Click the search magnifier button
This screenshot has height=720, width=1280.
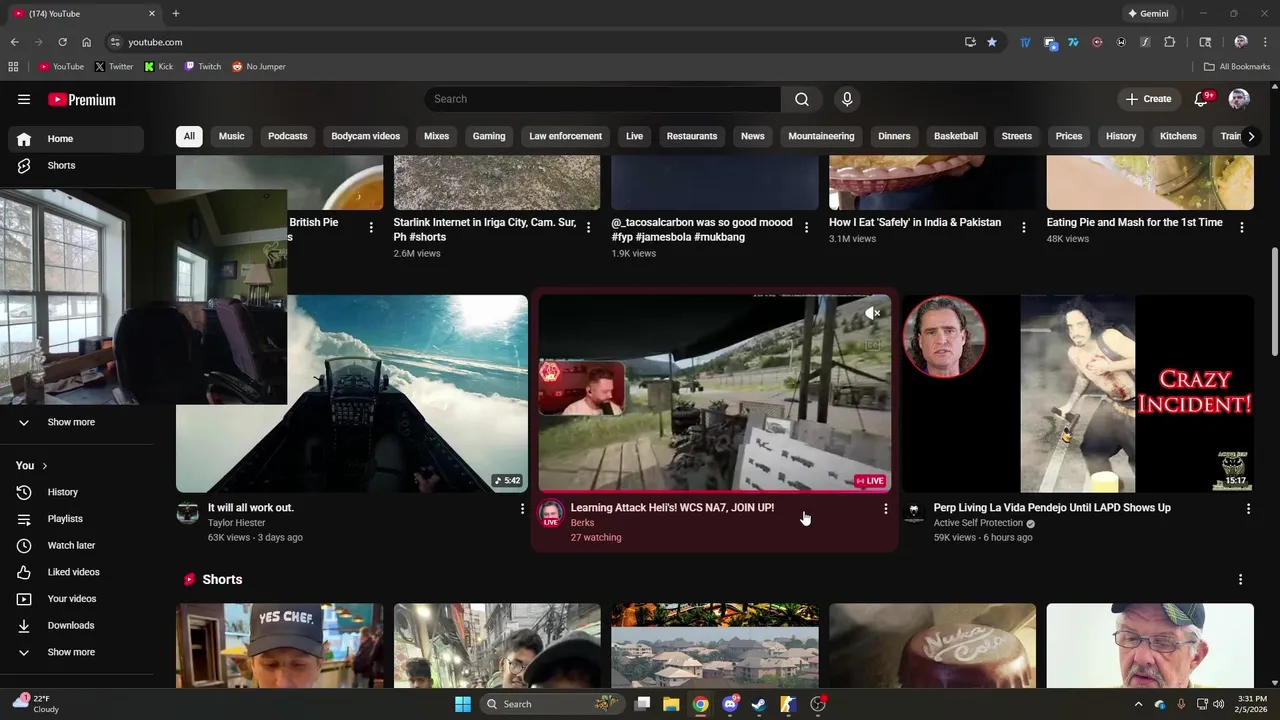(801, 99)
